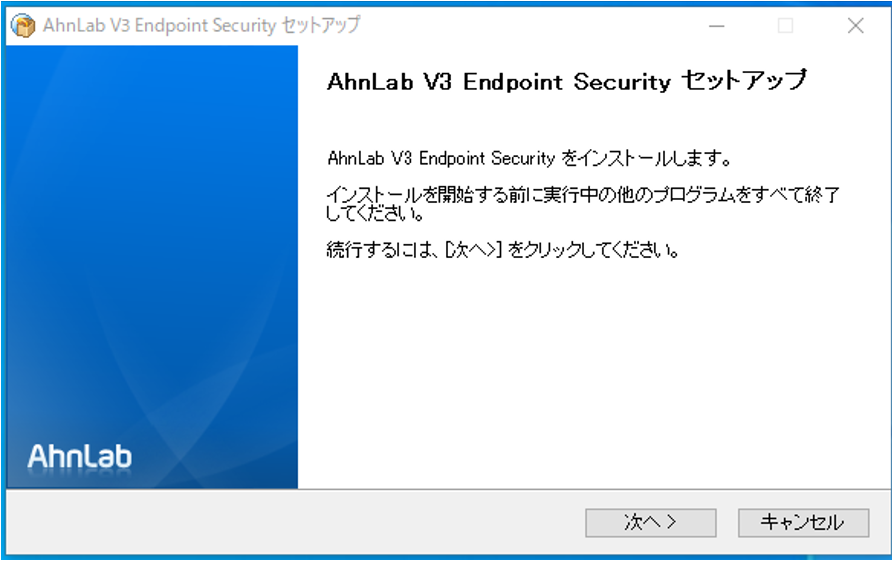Click してください。 on the wrapped paragraph line

point(376,214)
